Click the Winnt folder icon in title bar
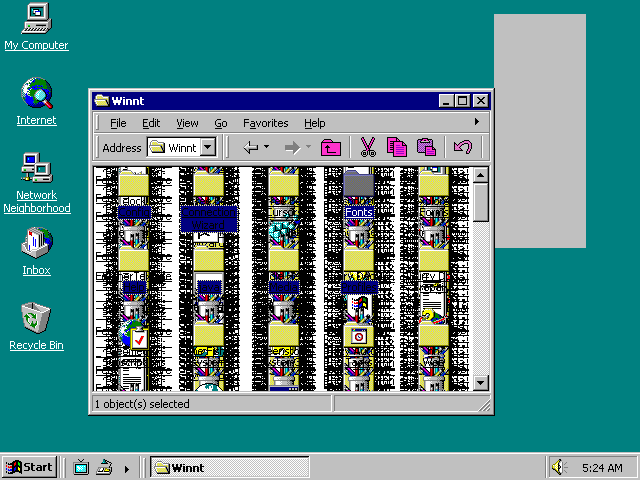640x480 pixels. 102,100
